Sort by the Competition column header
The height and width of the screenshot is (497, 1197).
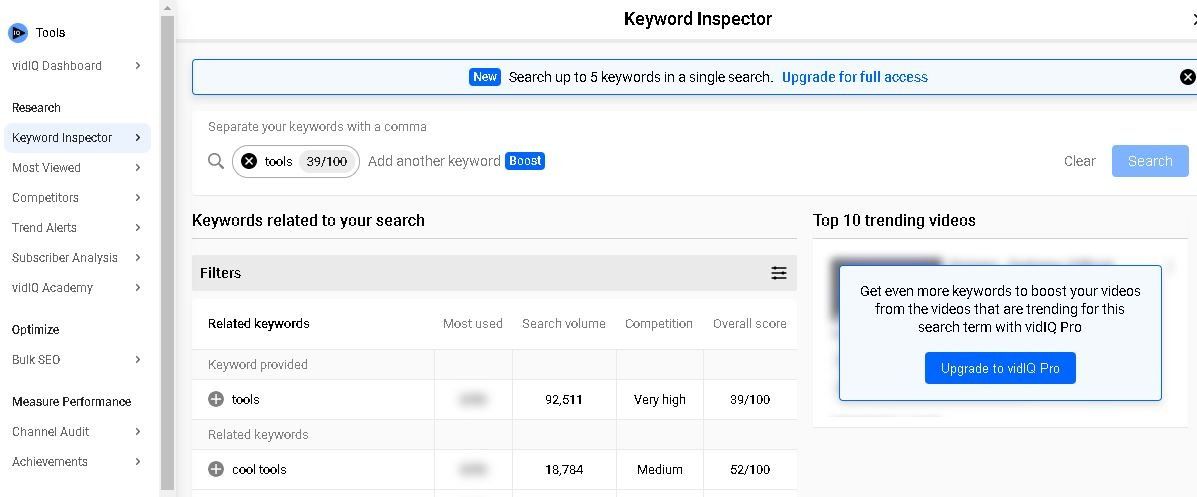[x=659, y=324]
